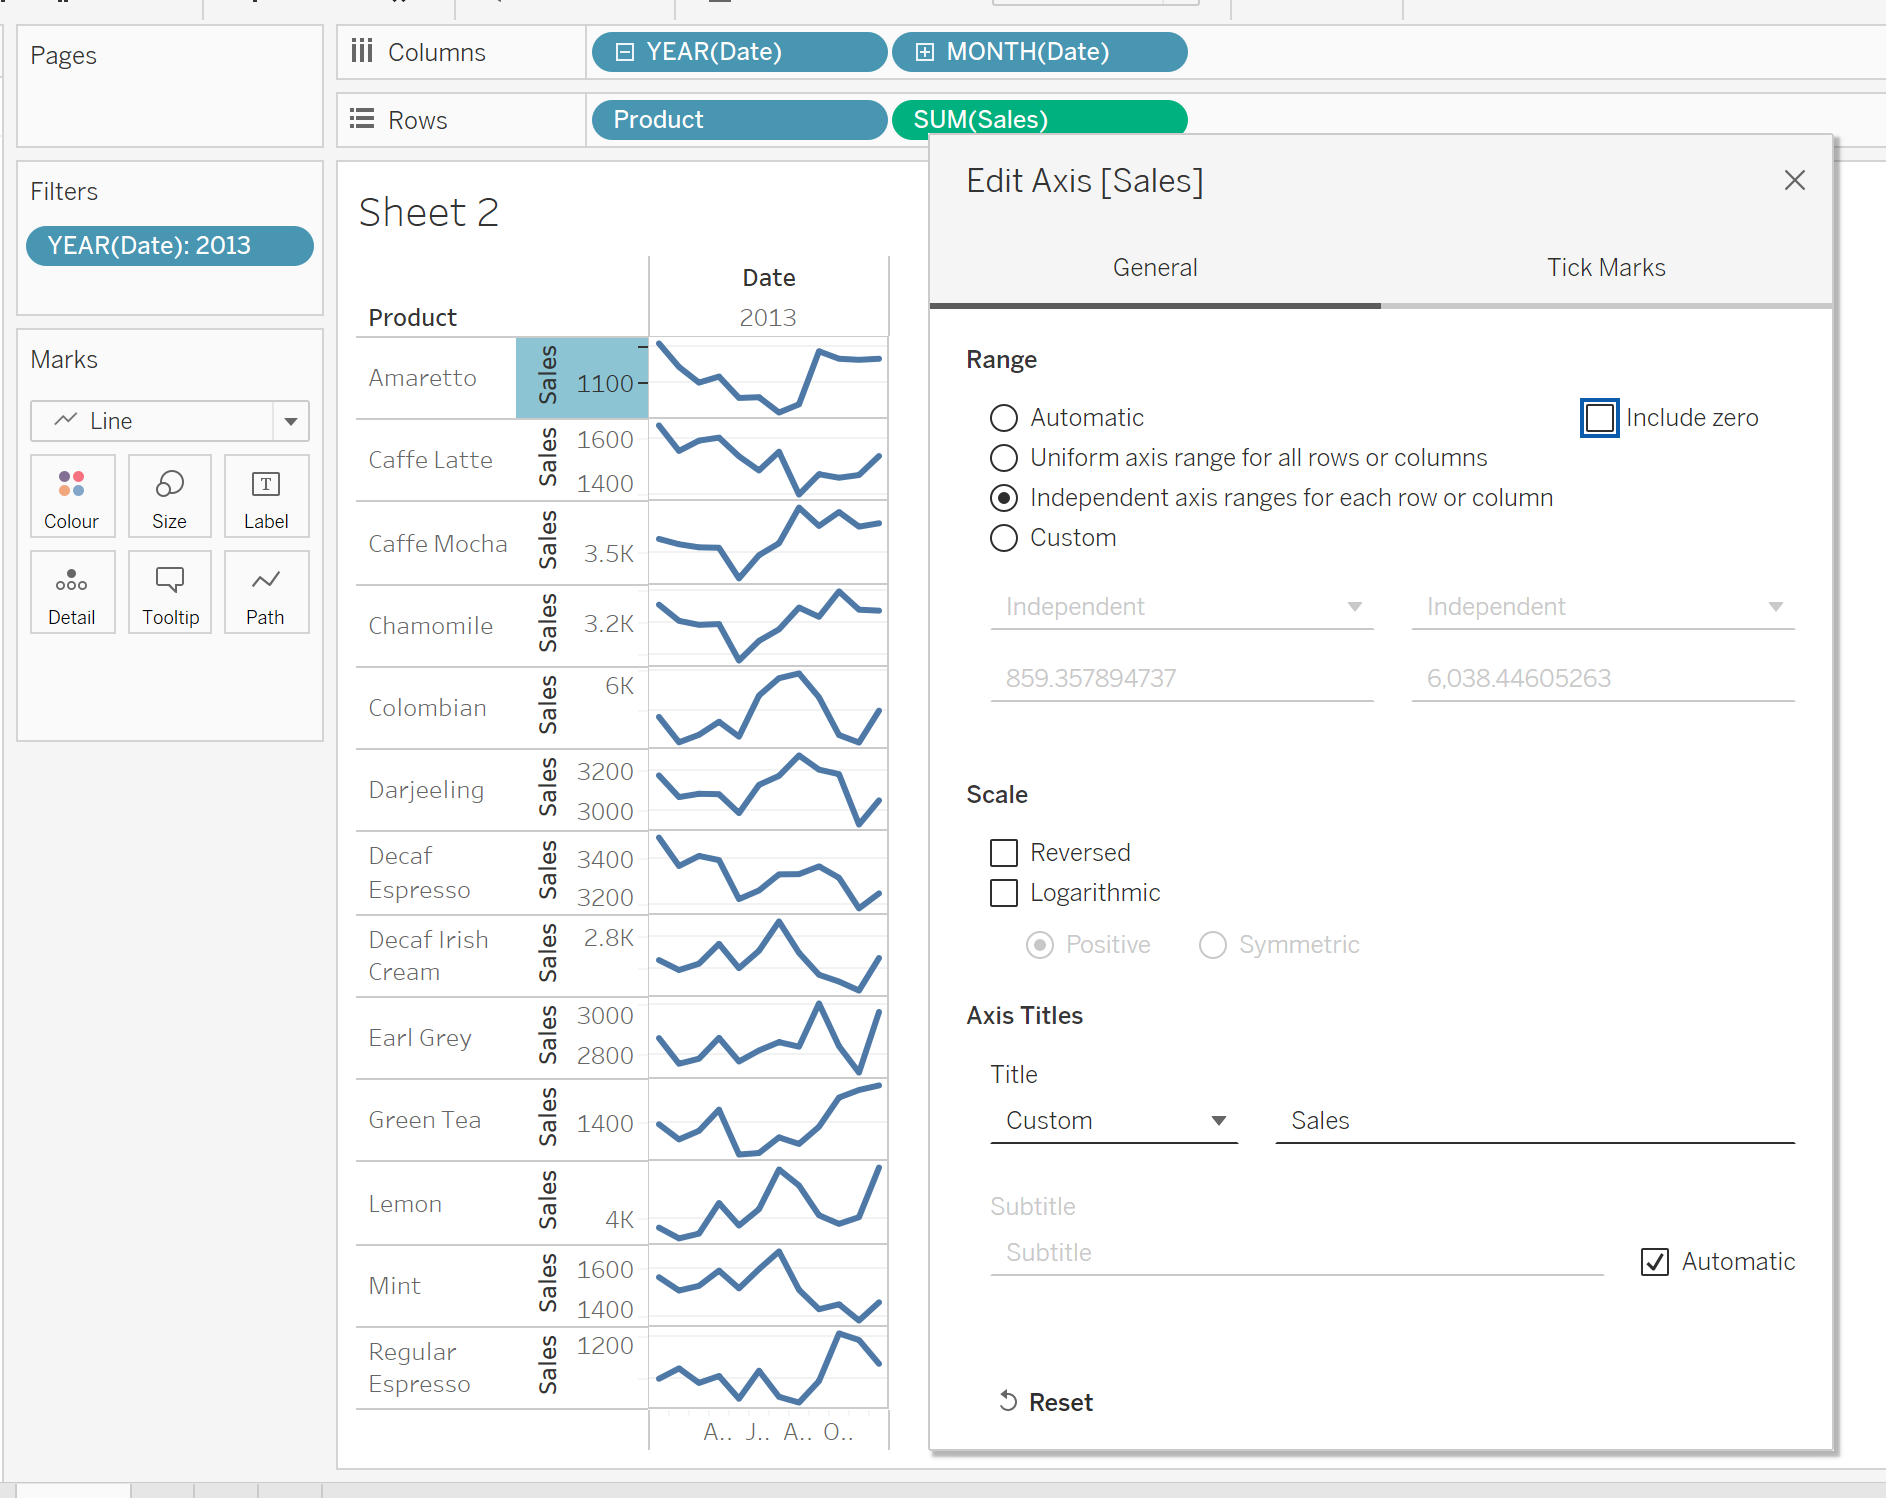Click the Path marks button
Image resolution: width=1886 pixels, height=1498 pixels.
tap(266, 592)
